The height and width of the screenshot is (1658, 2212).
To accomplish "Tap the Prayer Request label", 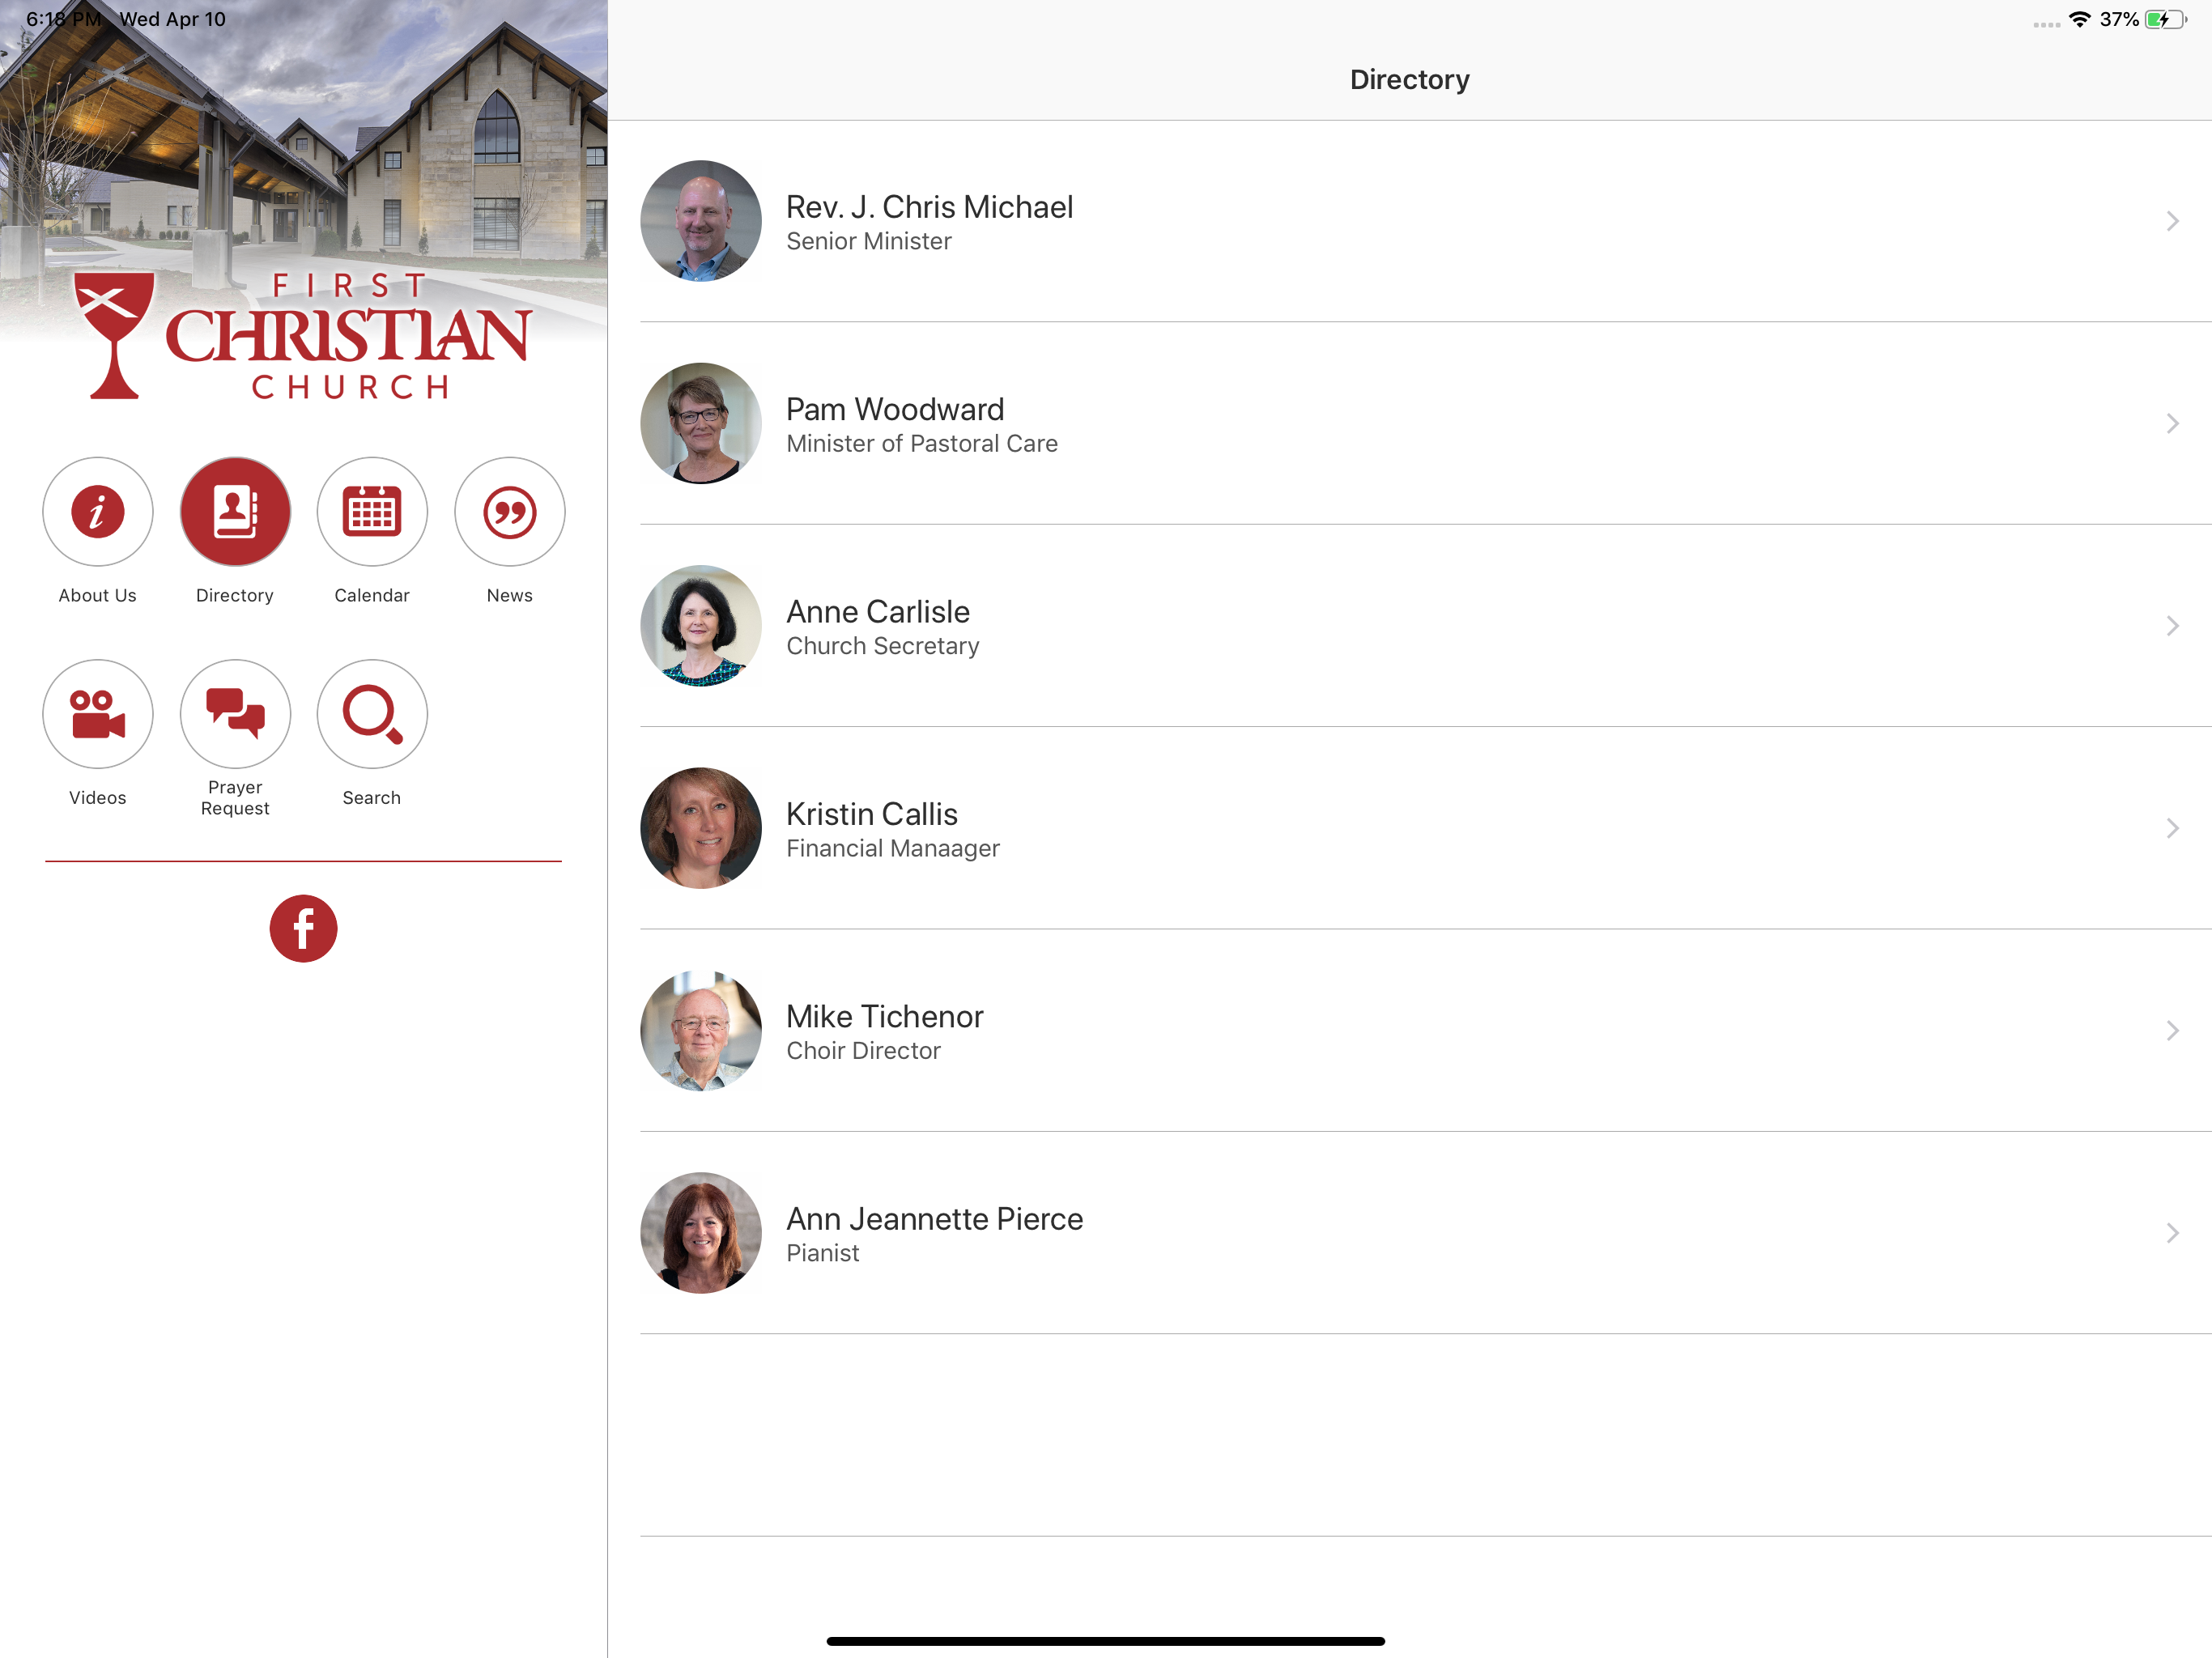I will (x=235, y=798).
